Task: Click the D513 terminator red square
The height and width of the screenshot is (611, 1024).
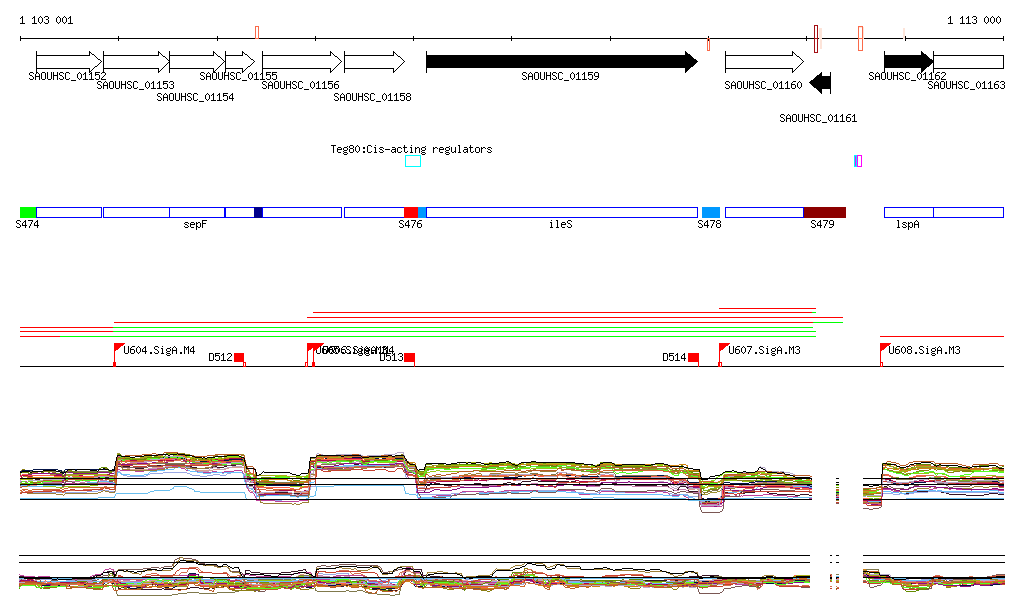Action: (409, 357)
